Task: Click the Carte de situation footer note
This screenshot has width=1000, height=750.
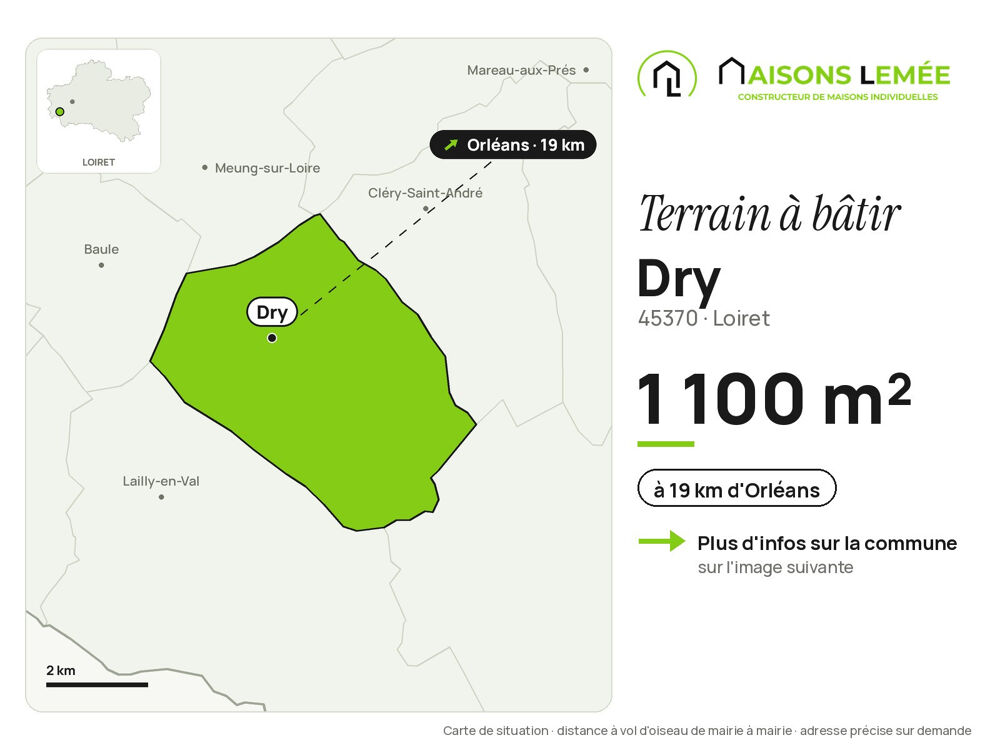Action: tap(707, 730)
